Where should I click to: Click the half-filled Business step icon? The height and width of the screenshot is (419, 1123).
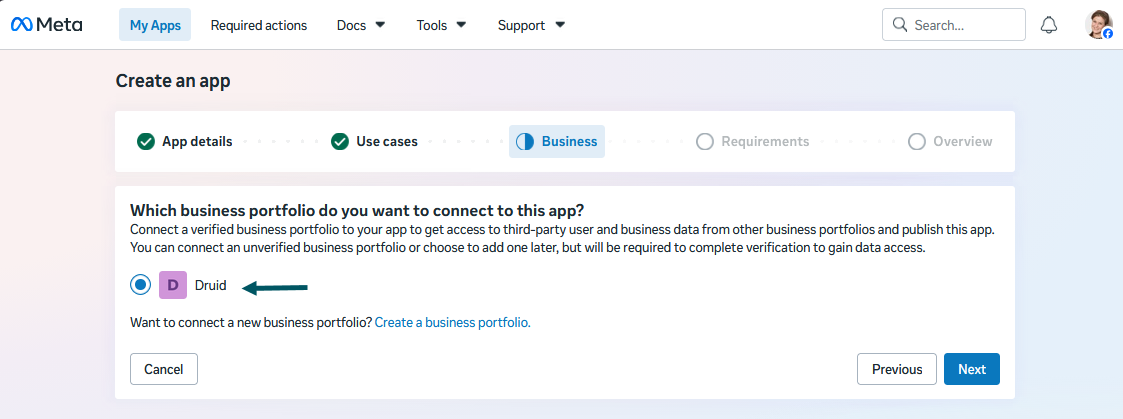pyautogui.click(x=525, y=142)
